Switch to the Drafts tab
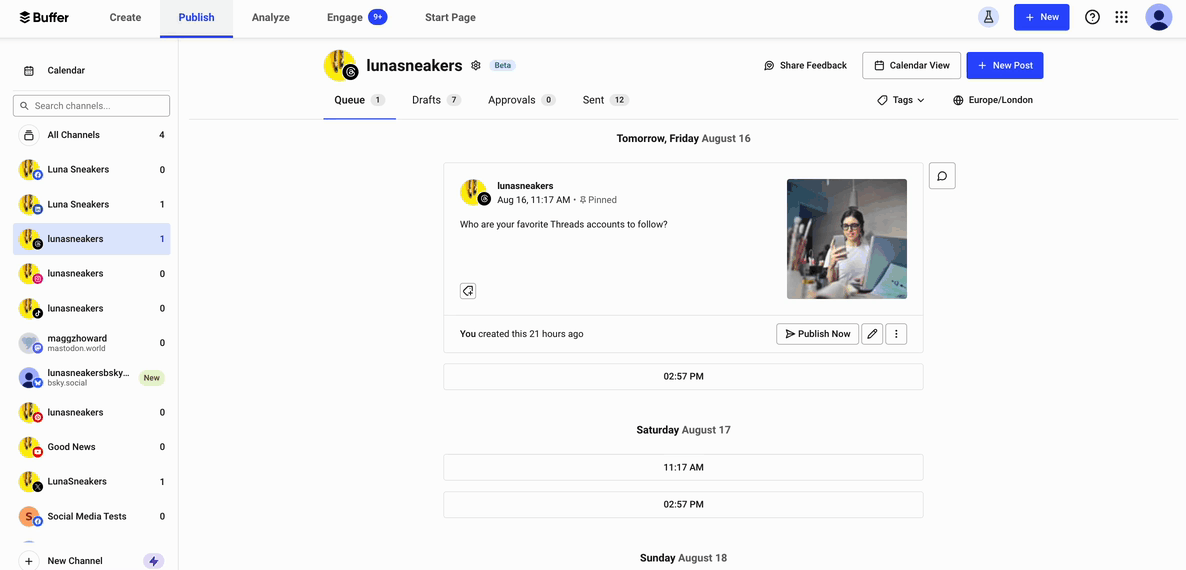Viewport: 1186px width, 570px height. (x=436, y=100)
